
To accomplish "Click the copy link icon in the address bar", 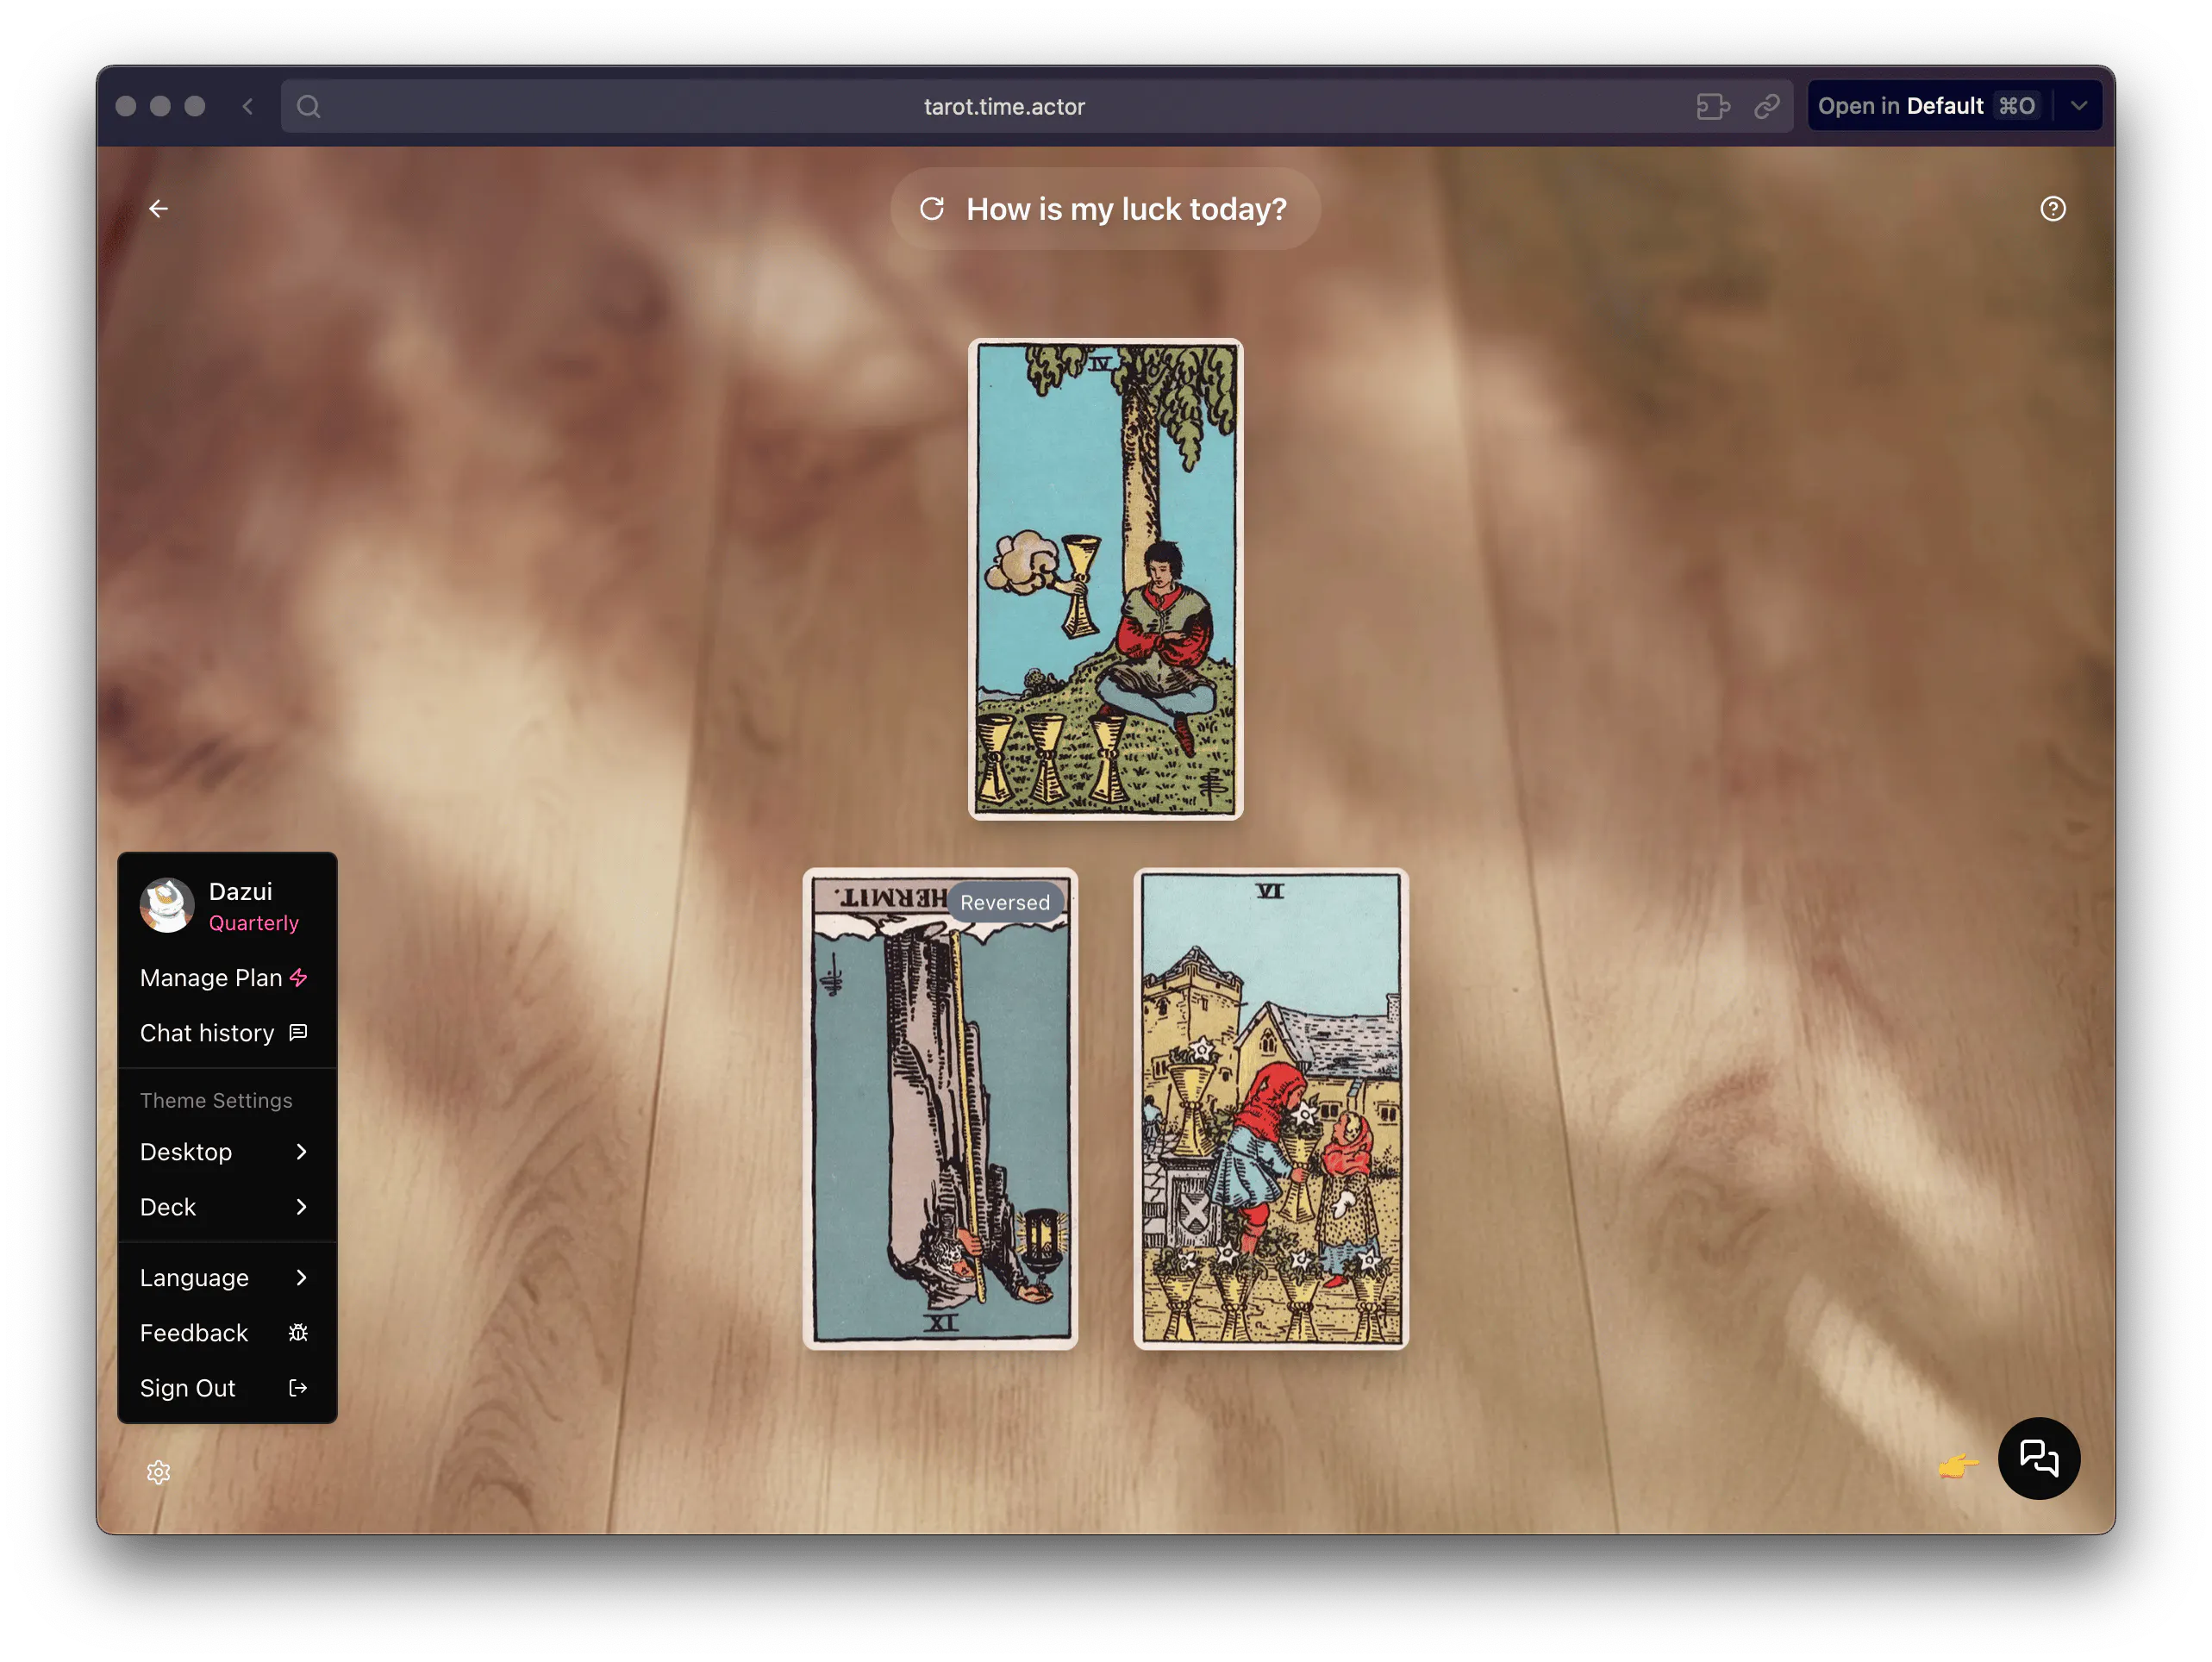I will tap(1767, 106).
